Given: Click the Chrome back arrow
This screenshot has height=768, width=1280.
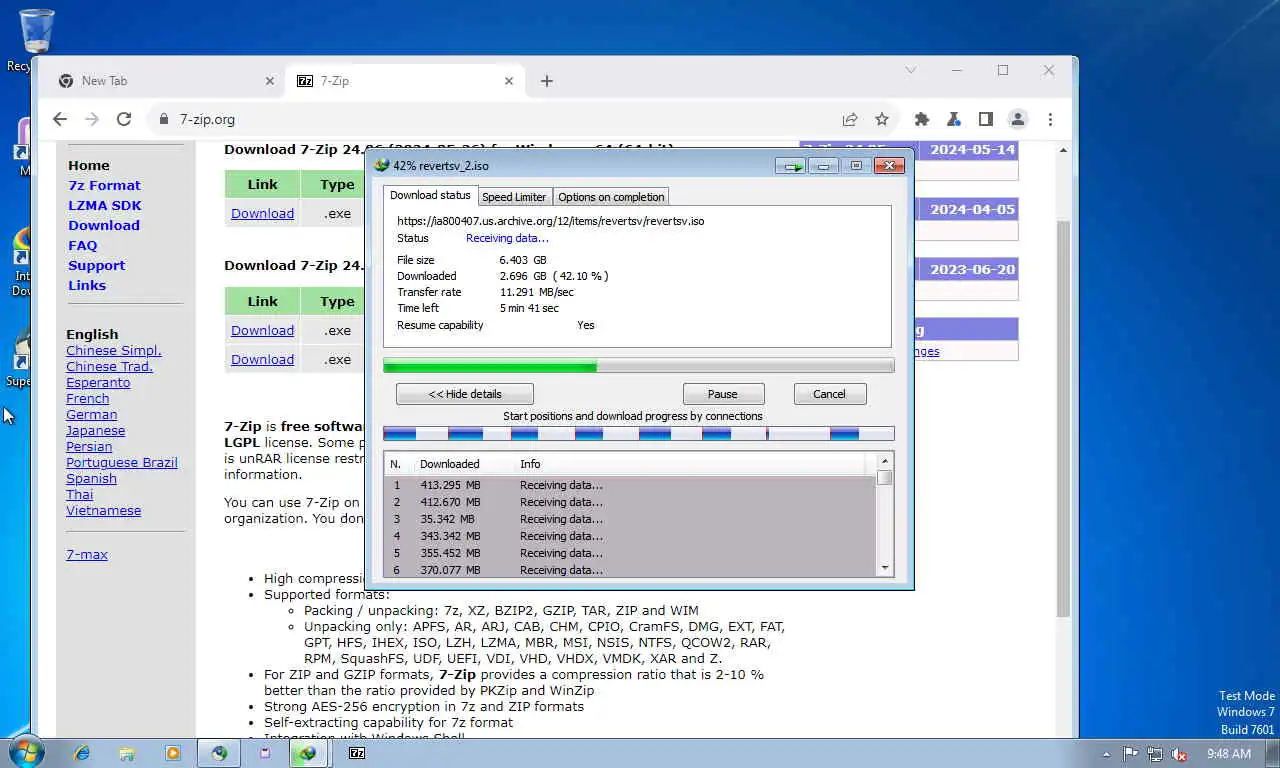Looking at the screenshot, I should 60,119.
